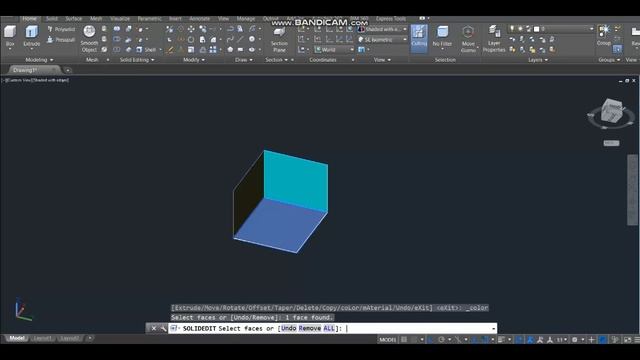
Task: Expand the Solid Editing panel dropdown
Action: tap(137, 60)
